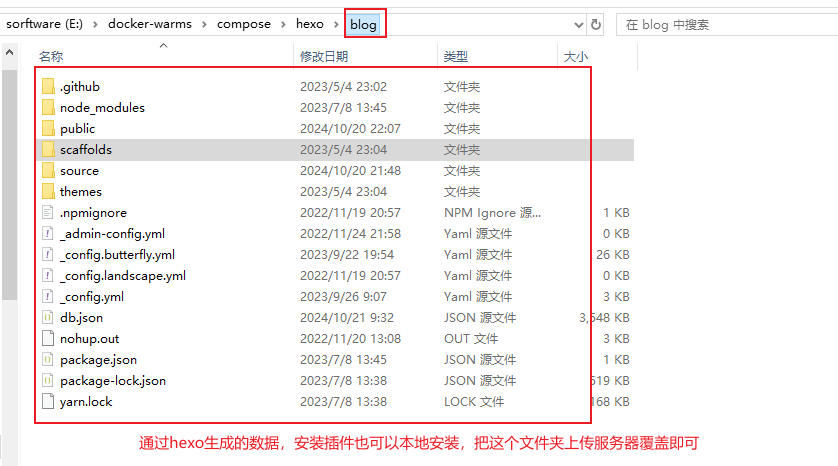
Task: Select the source folder name
Action: (79, 170)
